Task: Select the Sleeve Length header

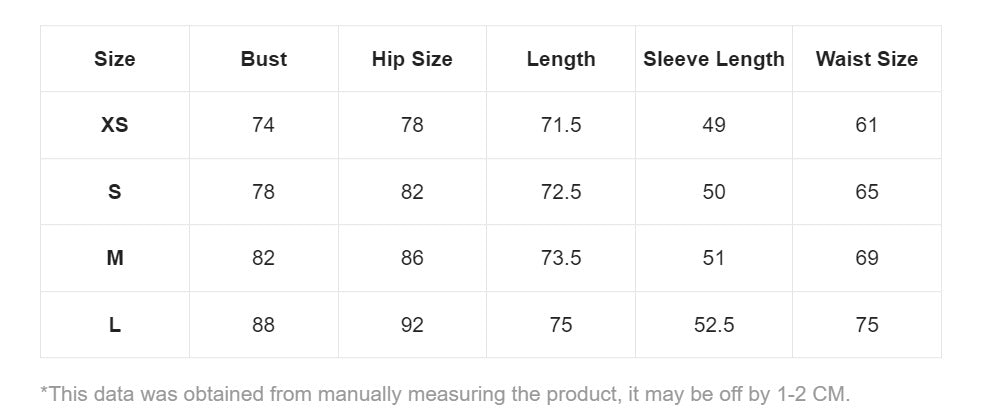Action: point(713,59)
